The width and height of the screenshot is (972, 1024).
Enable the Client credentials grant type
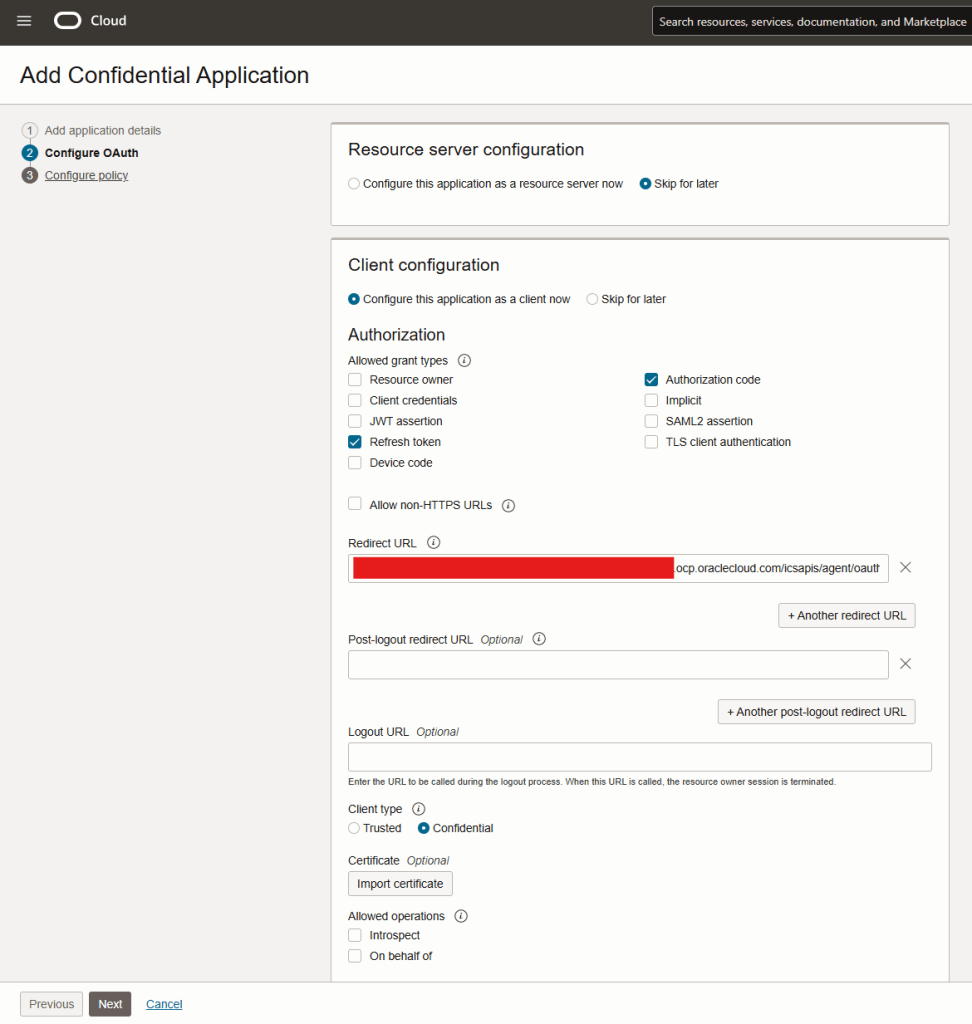(355, 401)
